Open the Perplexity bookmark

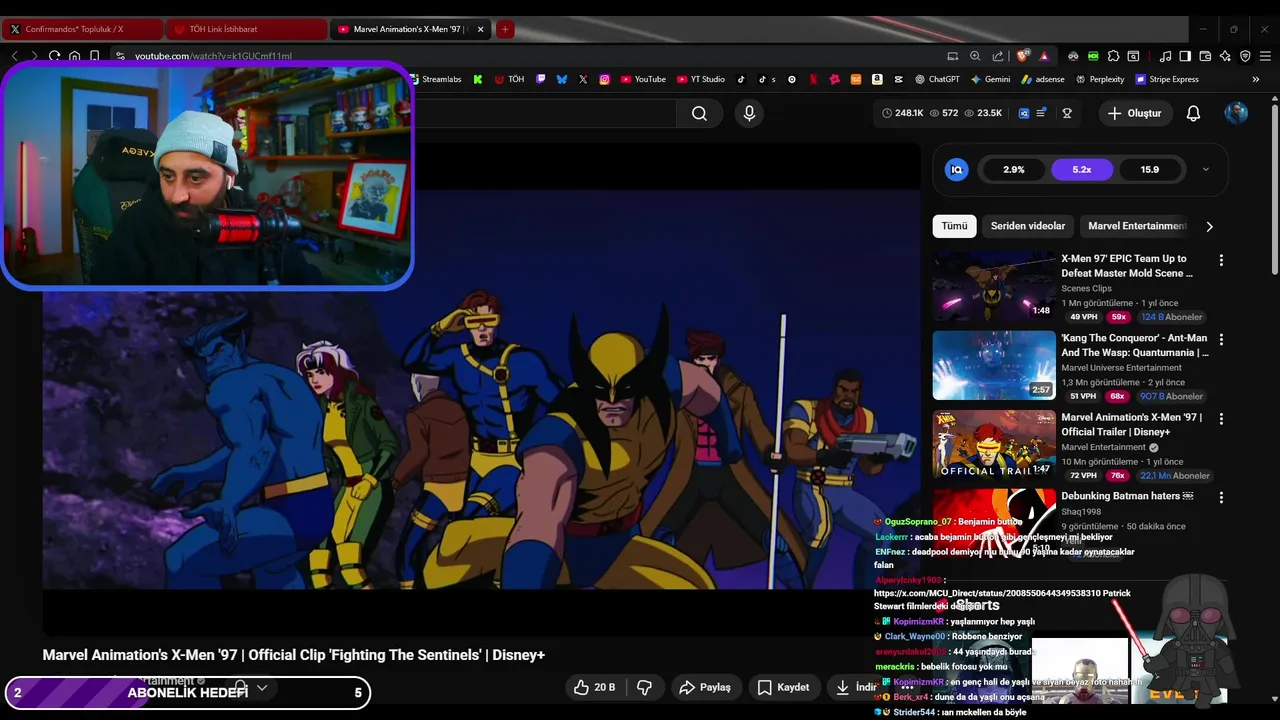(1100, 79)
